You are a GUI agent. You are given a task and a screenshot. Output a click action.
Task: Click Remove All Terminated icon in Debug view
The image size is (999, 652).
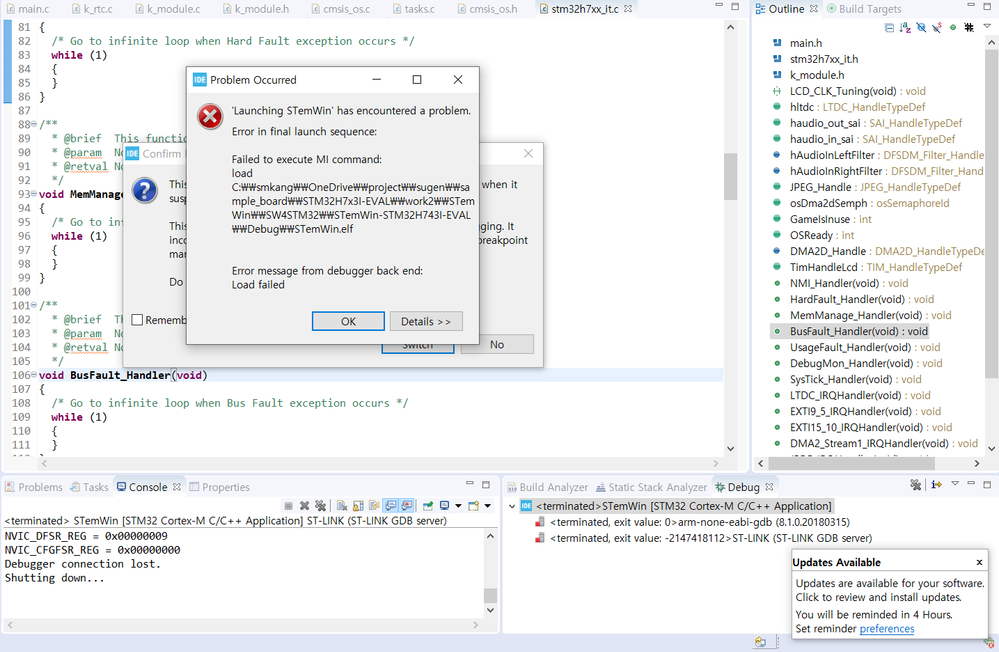tap(916, 485)
